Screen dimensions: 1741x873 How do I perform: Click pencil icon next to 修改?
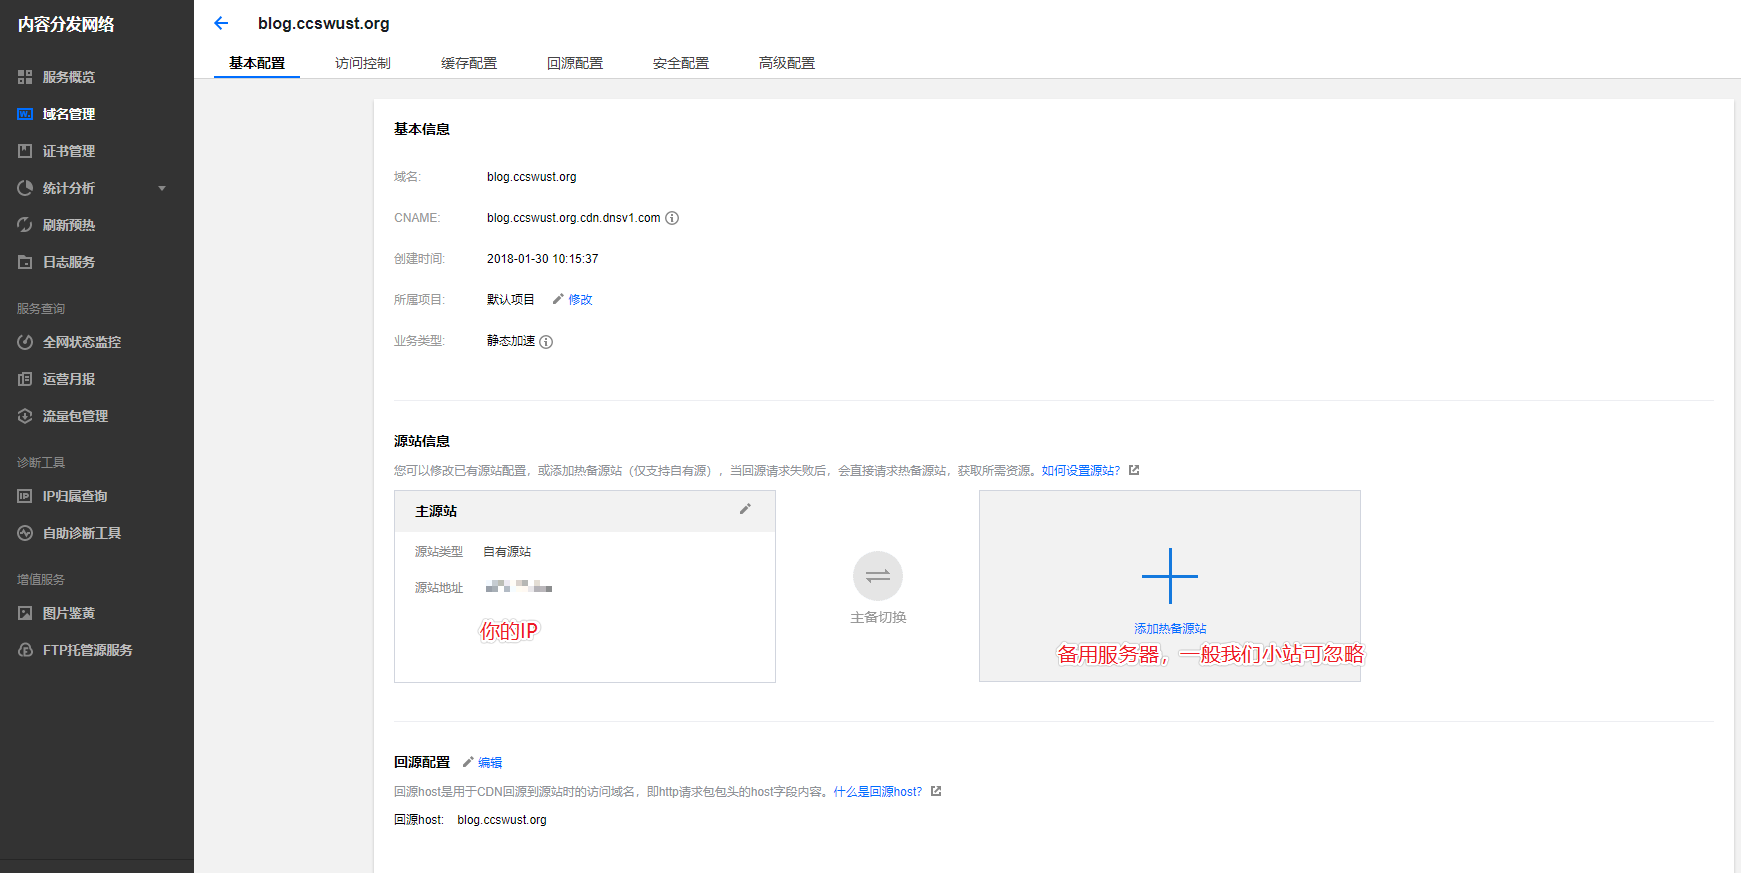click(x=558, y=299)
